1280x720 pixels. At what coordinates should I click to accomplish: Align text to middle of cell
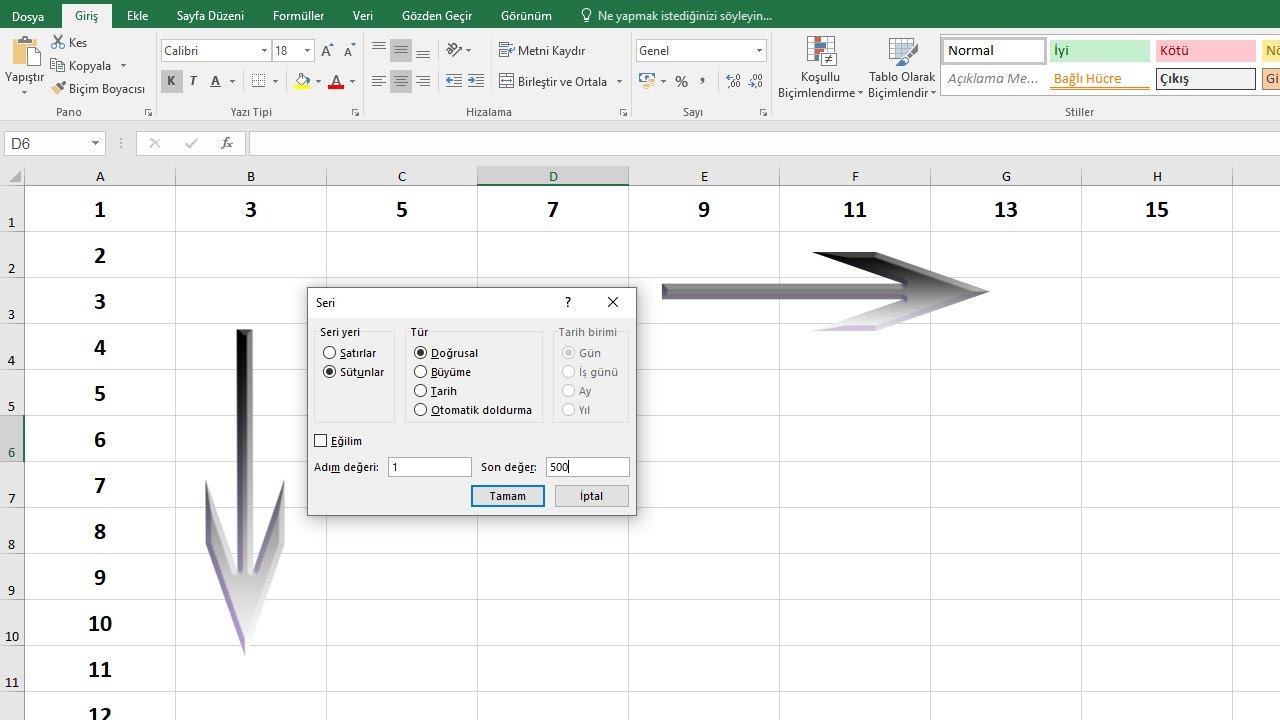click(401, 50)
